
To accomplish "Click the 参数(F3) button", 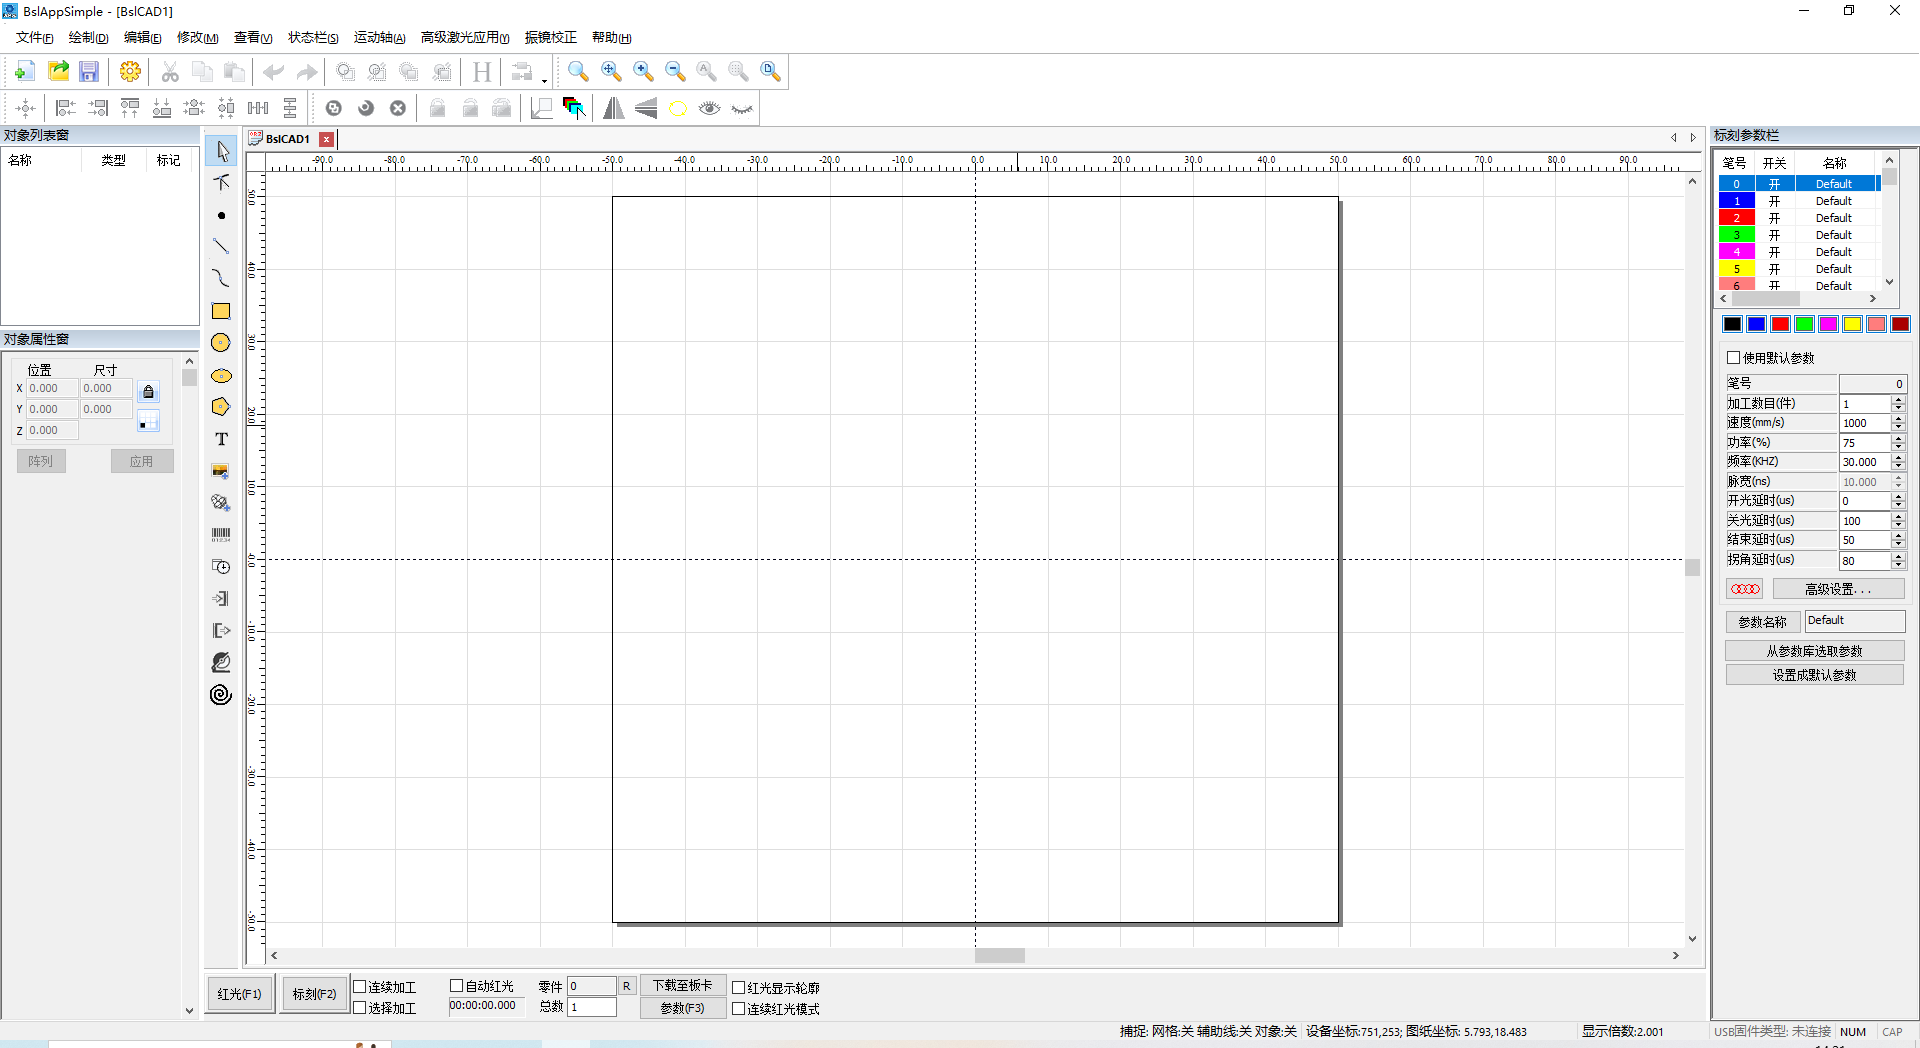I will click(683, 1008).
